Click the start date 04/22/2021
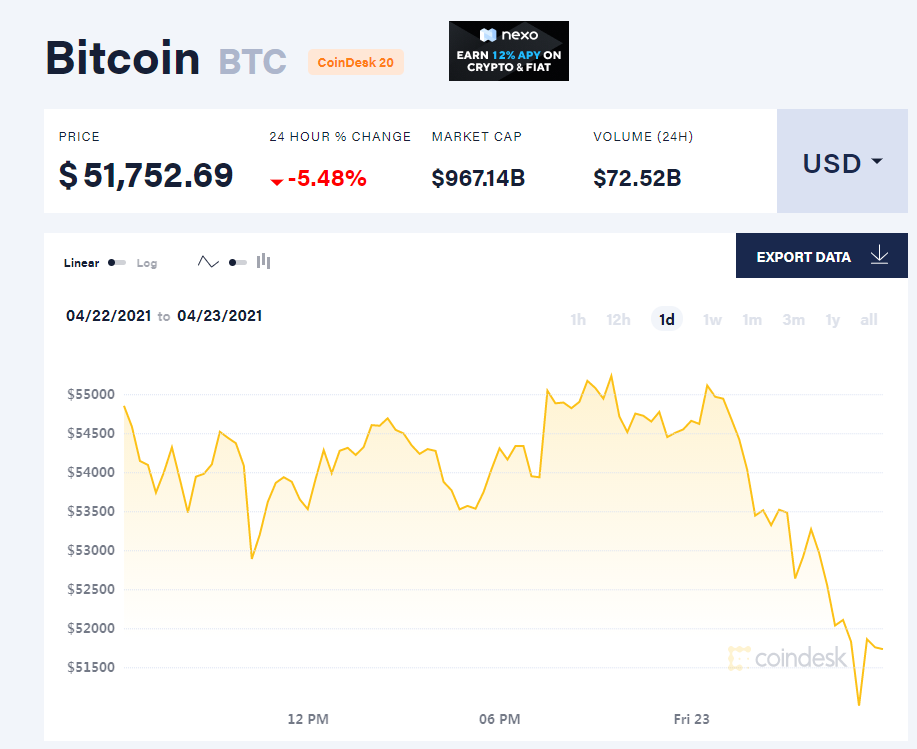 [x=108, y=316]
